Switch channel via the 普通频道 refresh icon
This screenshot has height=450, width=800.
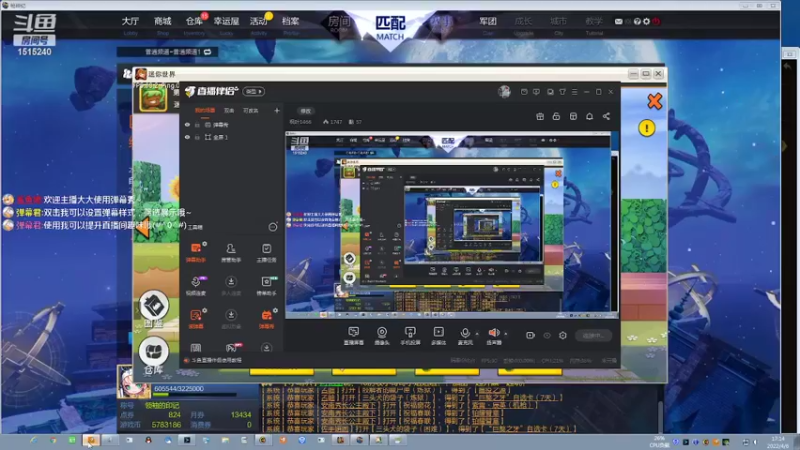[208, 52]
